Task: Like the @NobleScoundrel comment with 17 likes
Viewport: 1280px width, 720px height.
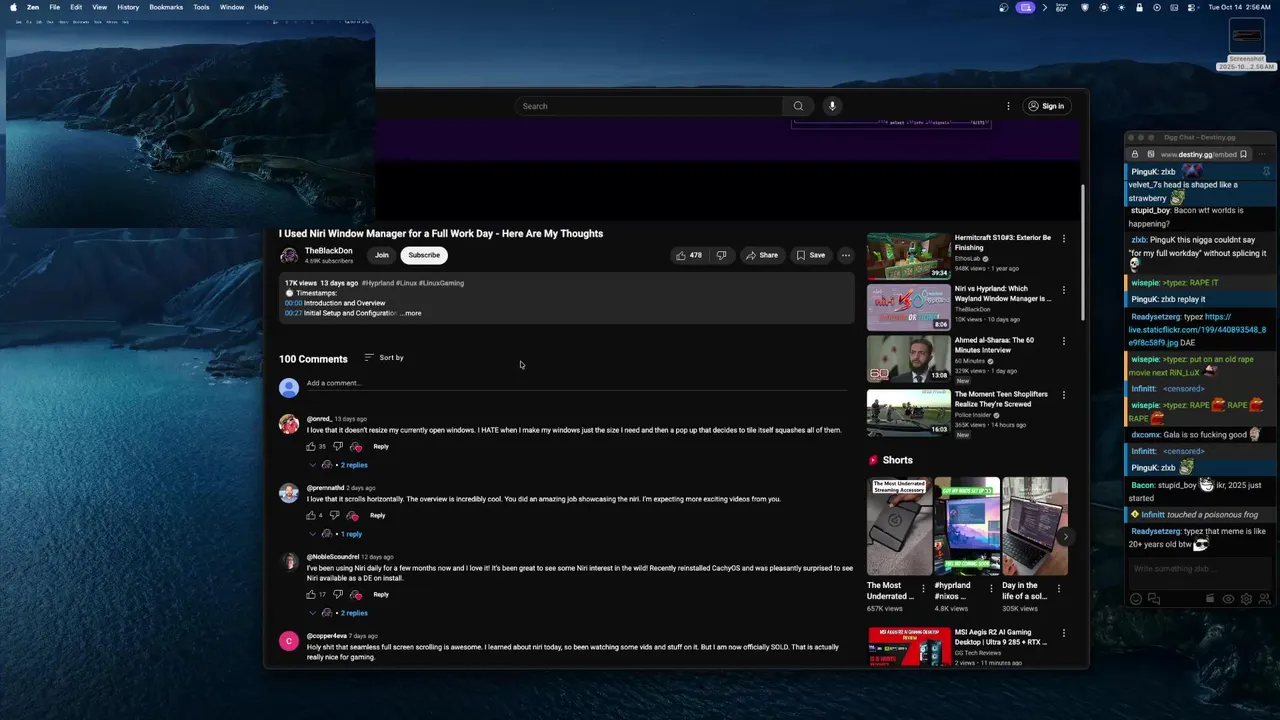Action: pos(311,595)
